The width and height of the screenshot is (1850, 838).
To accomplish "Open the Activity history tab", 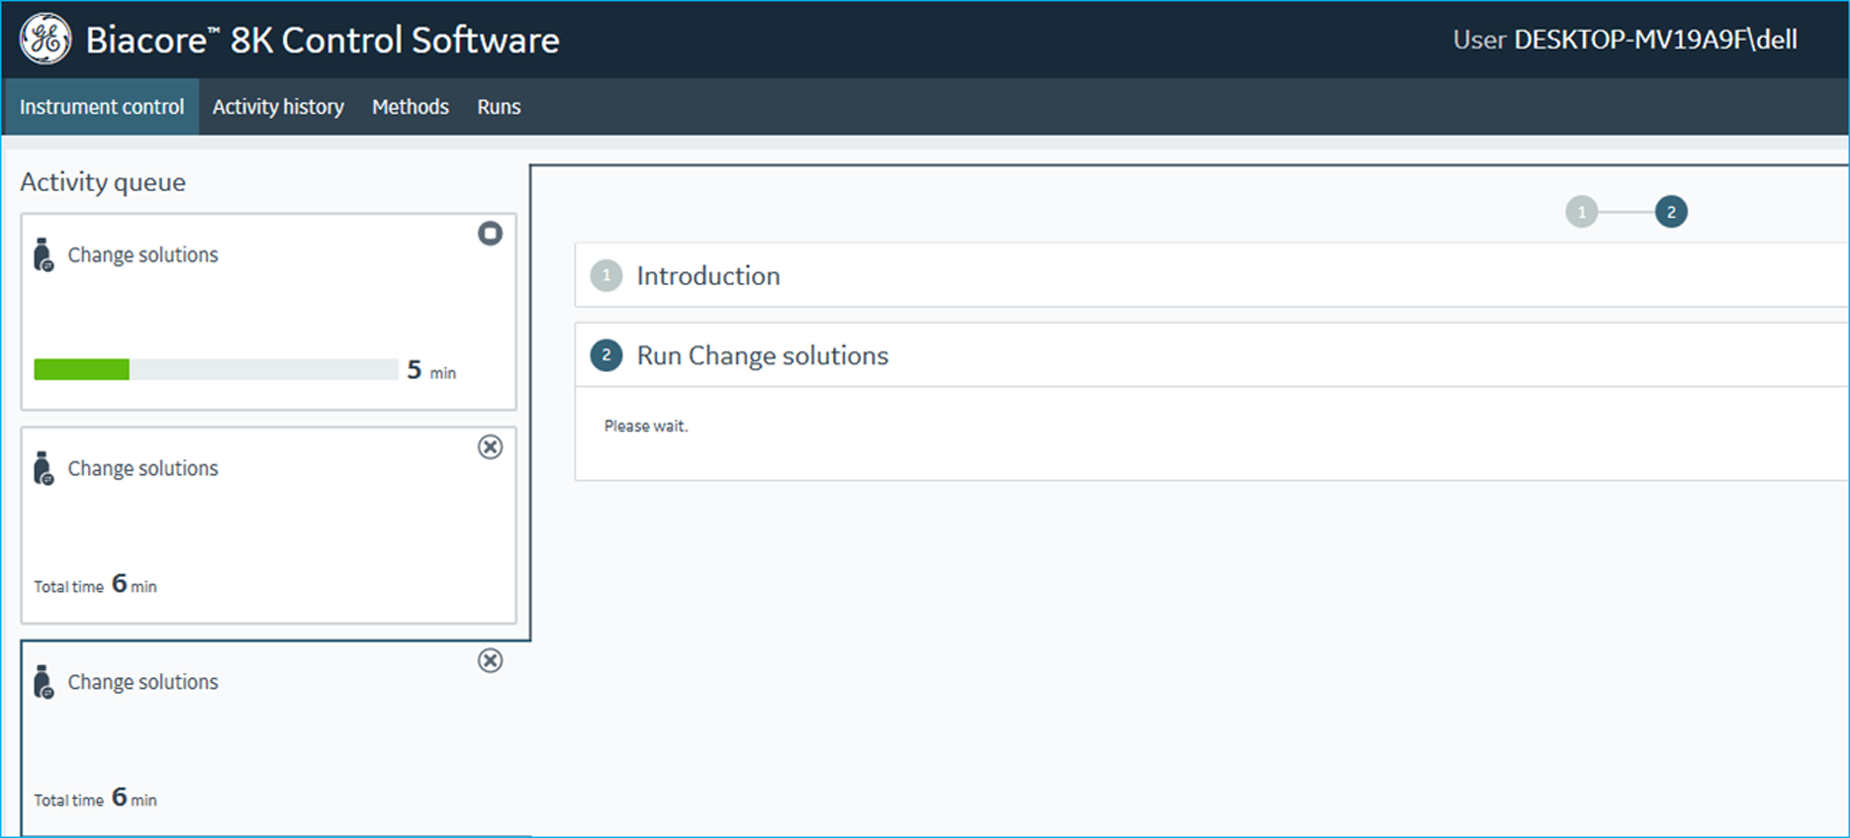I will 278,107.
